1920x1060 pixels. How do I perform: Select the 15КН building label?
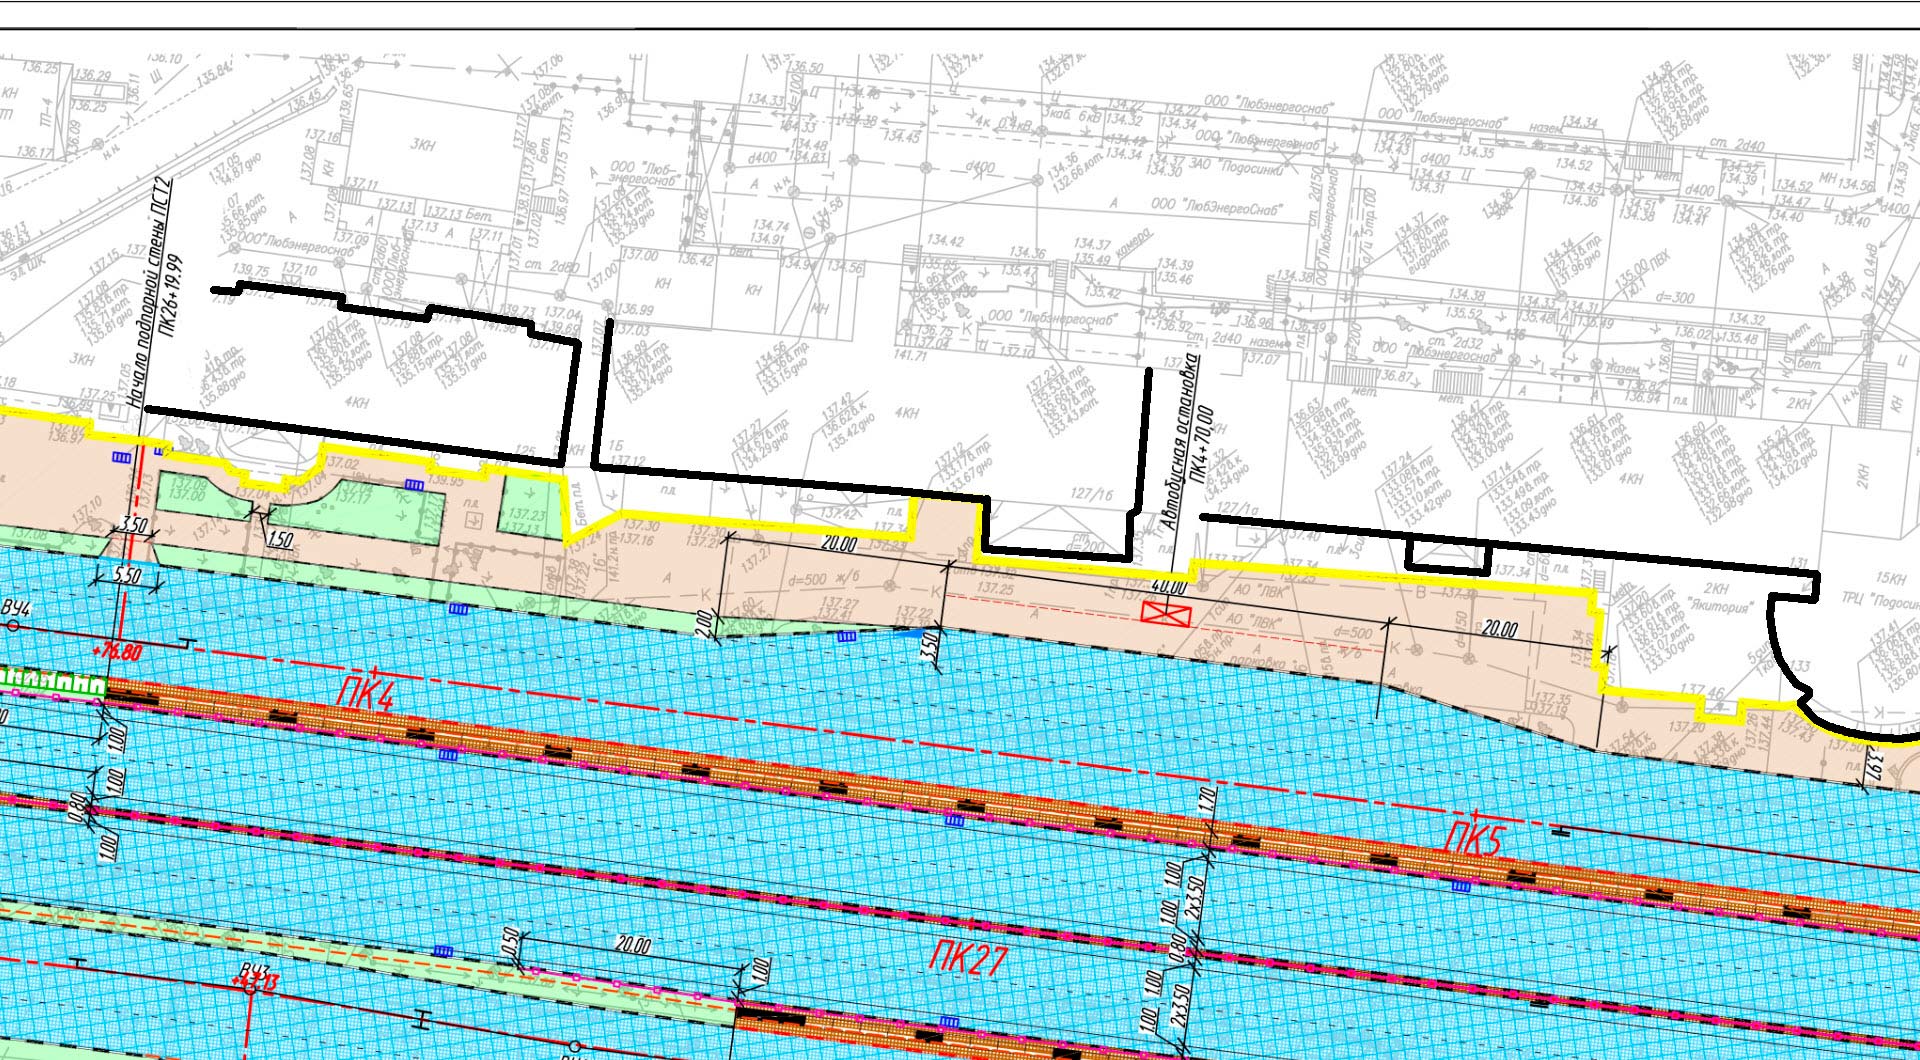(x=1890, y=578)
